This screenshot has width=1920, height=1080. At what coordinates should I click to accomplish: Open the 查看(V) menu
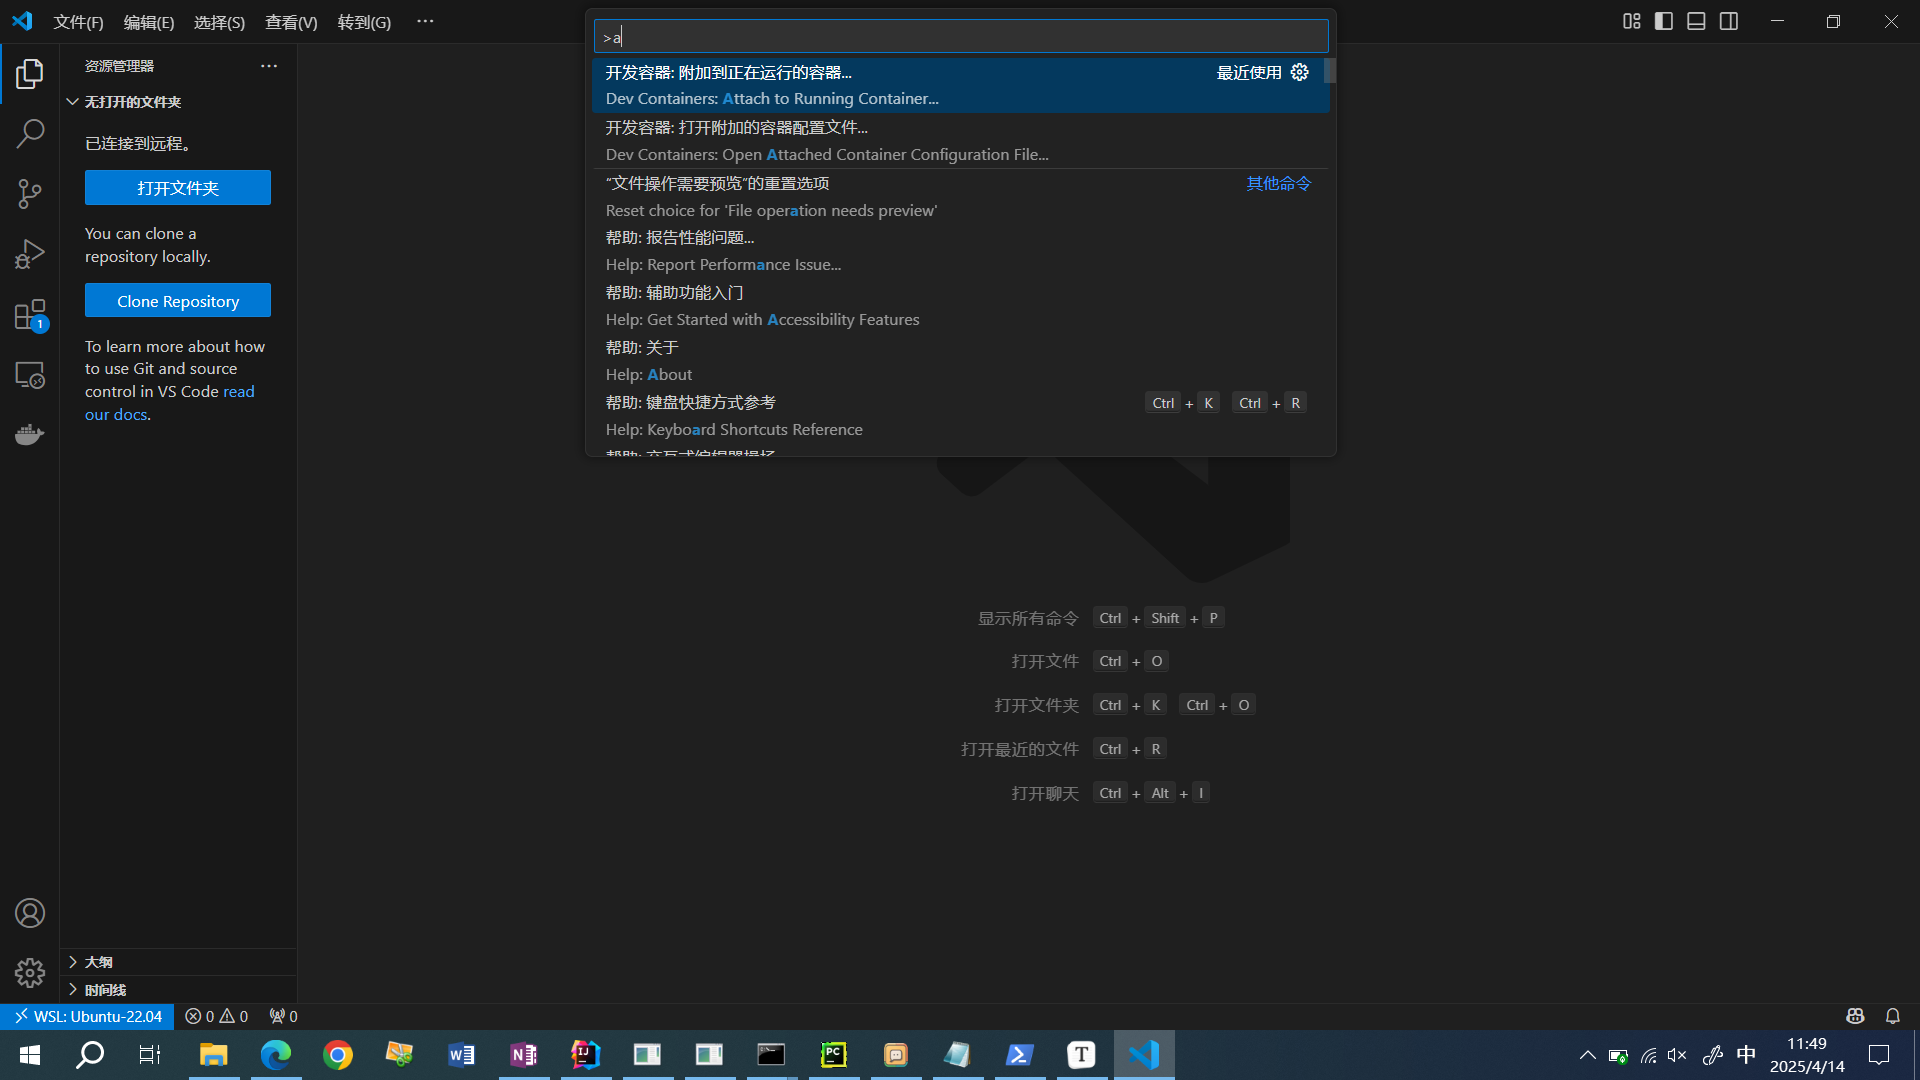click(x=291, y=22)
